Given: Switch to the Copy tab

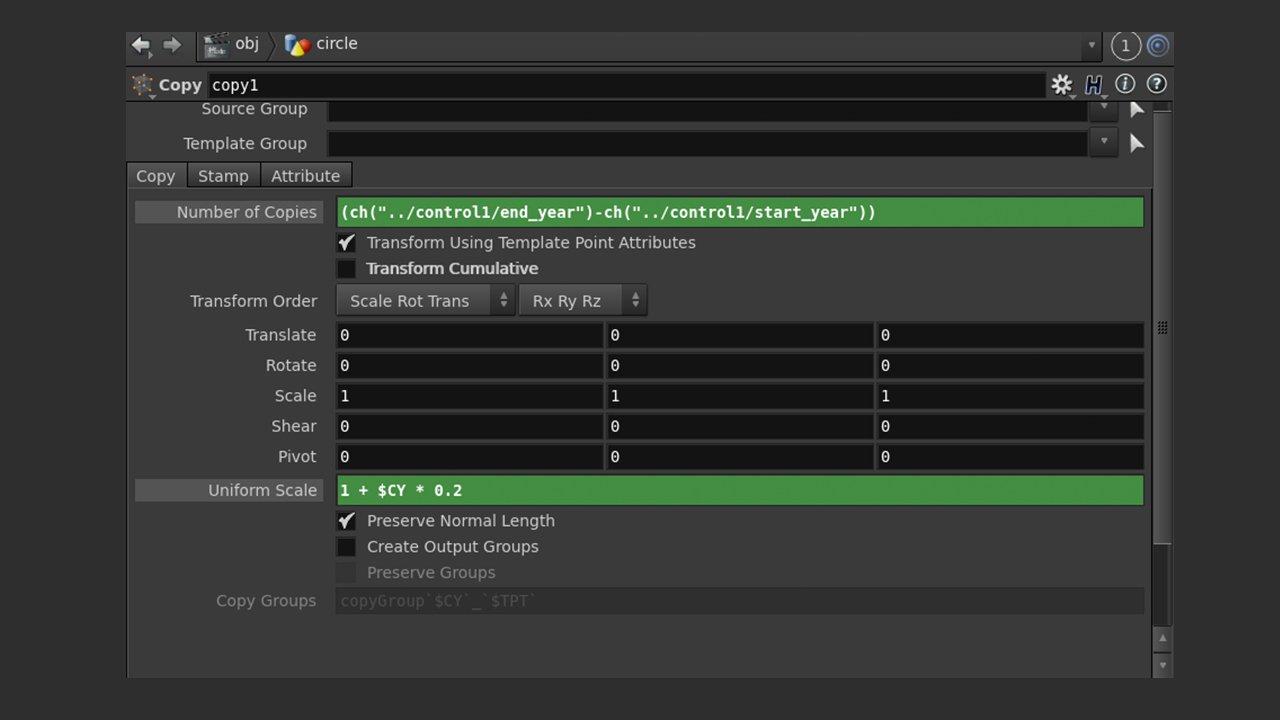Looking at the screenshot, I should click(156, 176).
